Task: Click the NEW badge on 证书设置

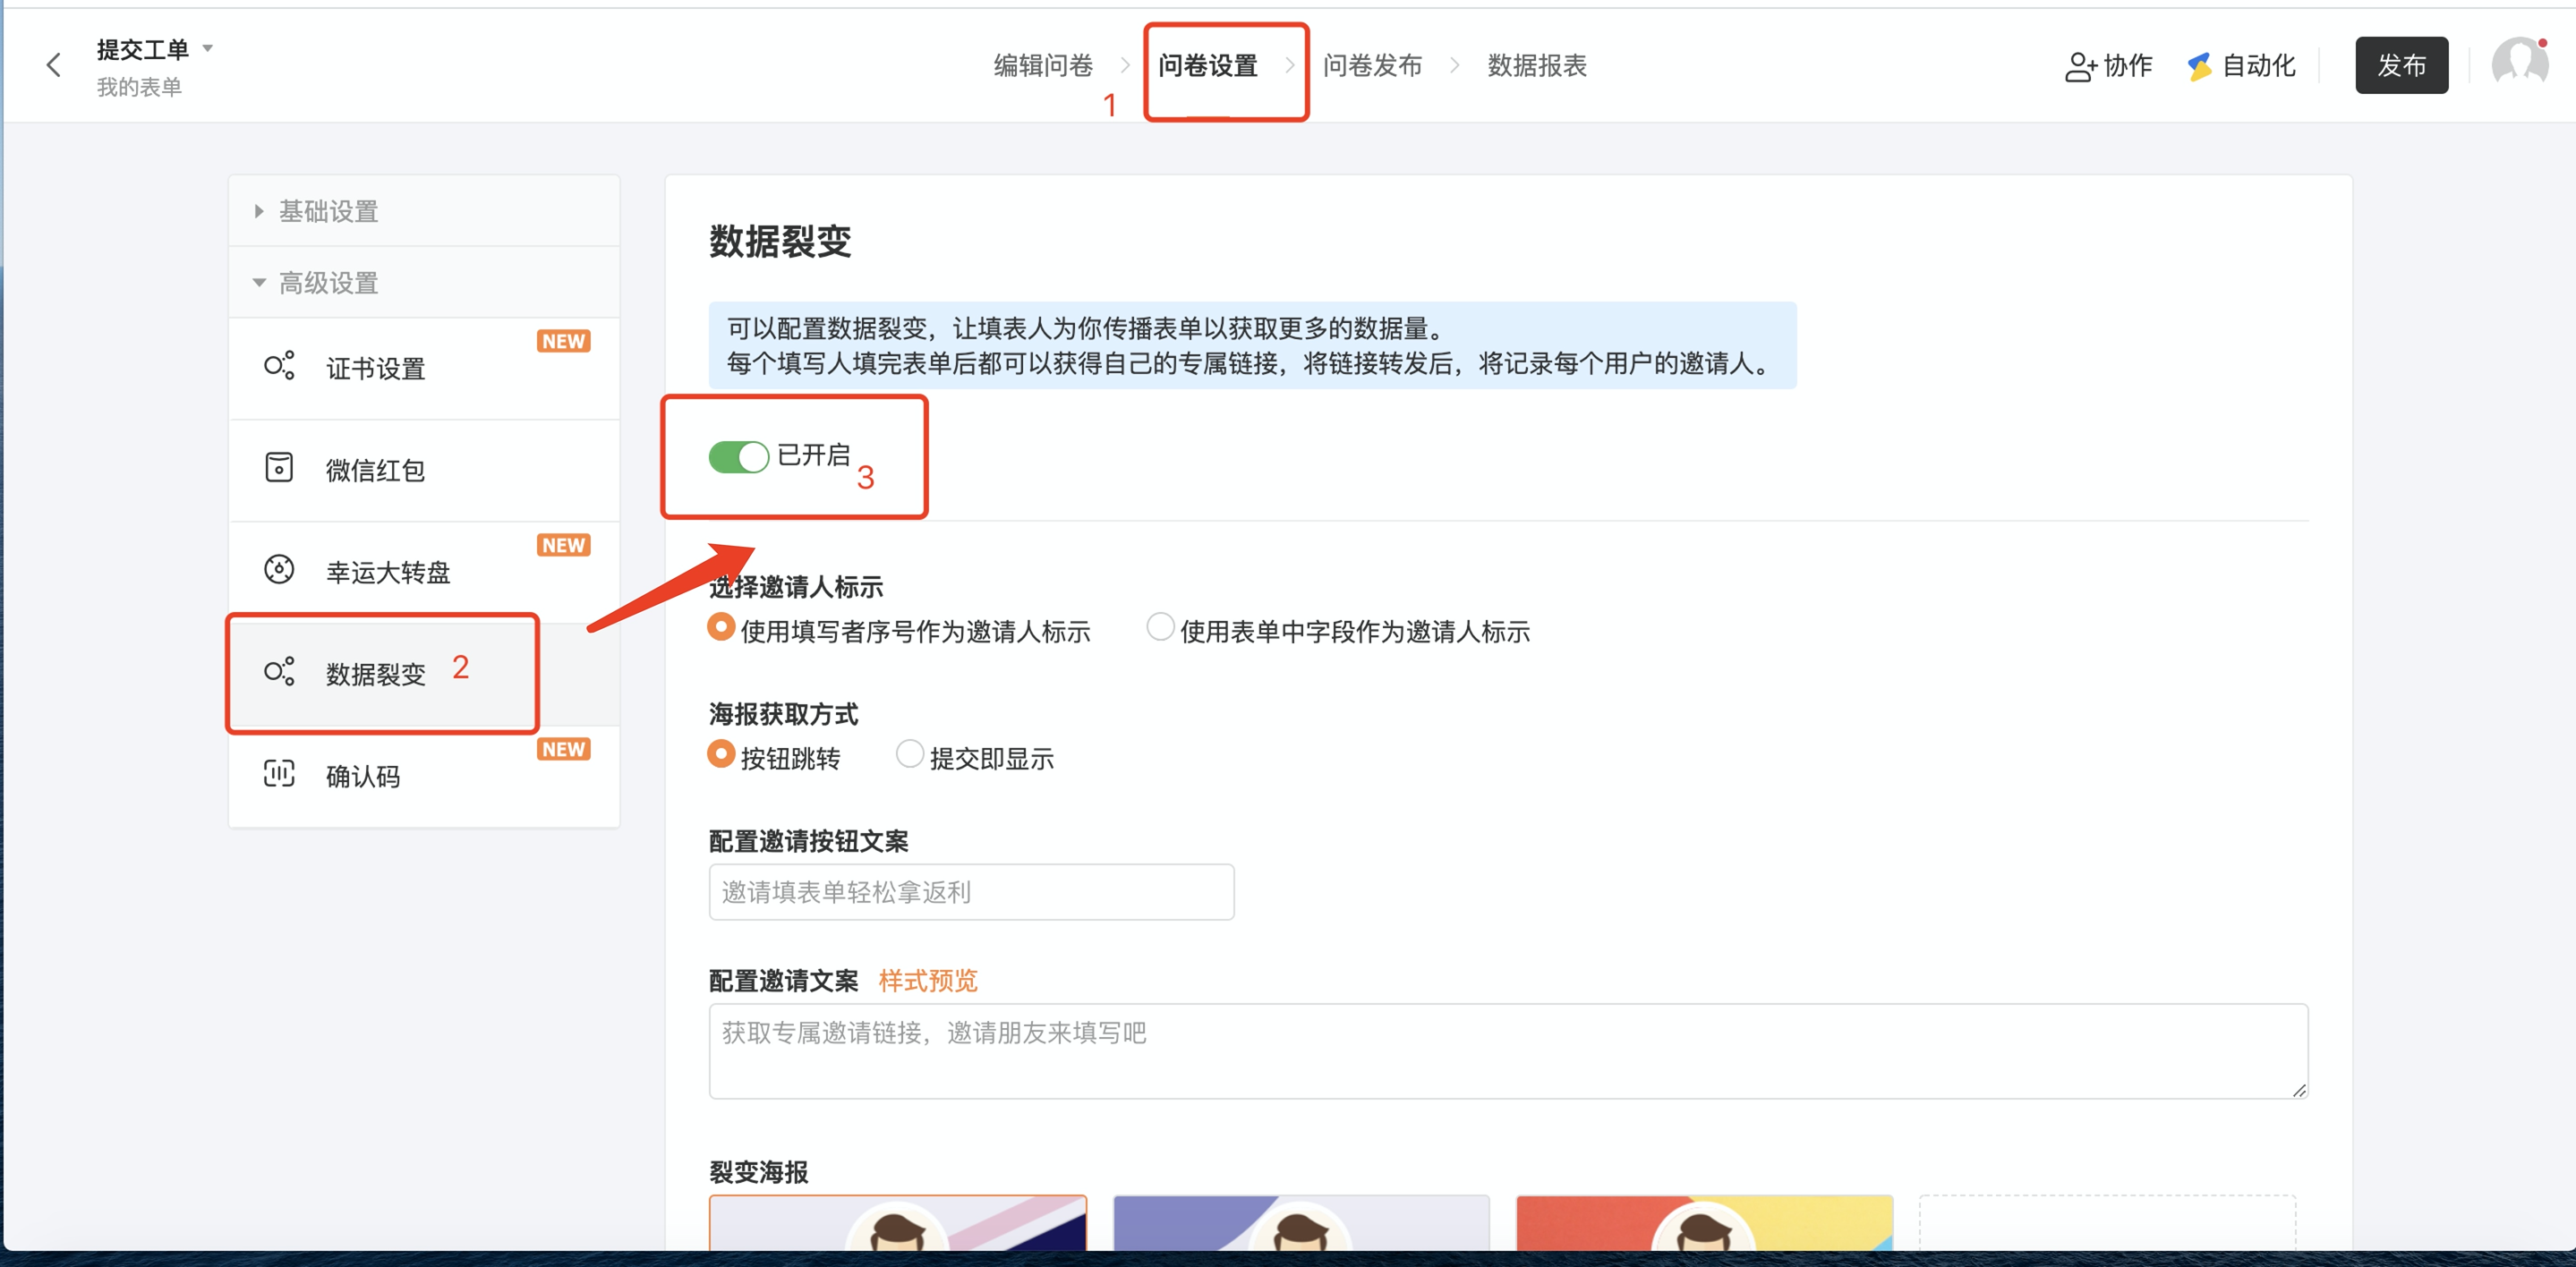Action: pos(564,341)
